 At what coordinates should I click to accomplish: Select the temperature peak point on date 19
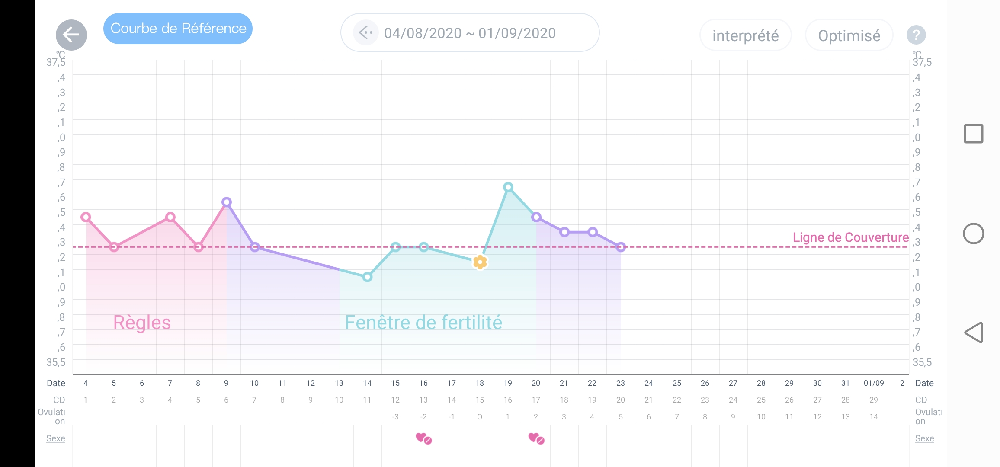(x=508, y=187)
